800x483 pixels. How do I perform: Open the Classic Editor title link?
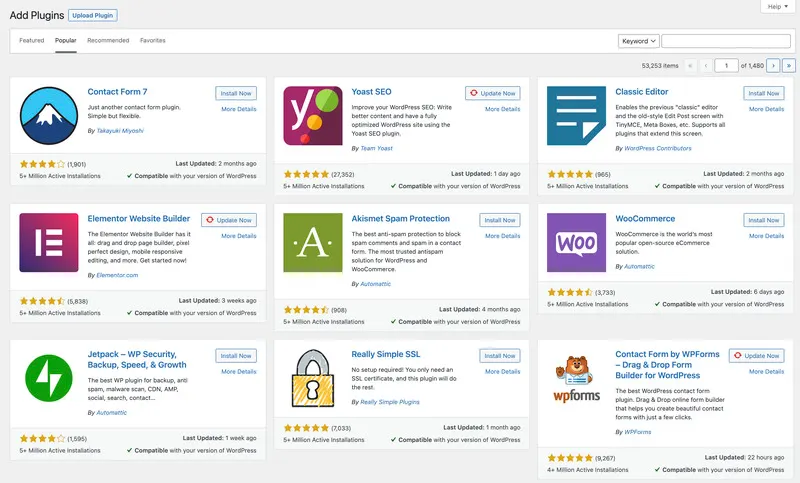[x=642, y=92]
